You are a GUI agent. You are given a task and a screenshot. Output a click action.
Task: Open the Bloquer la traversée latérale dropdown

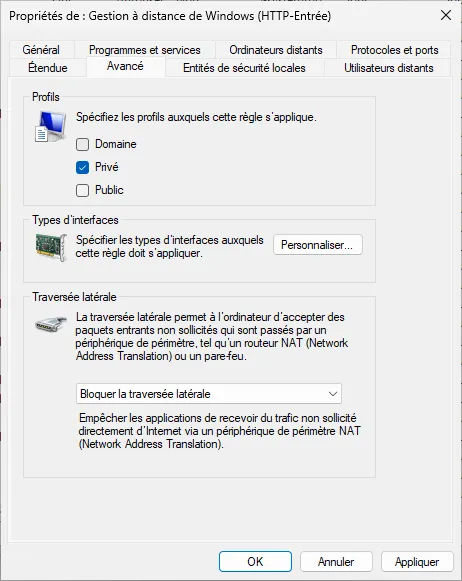click(209, 394)
